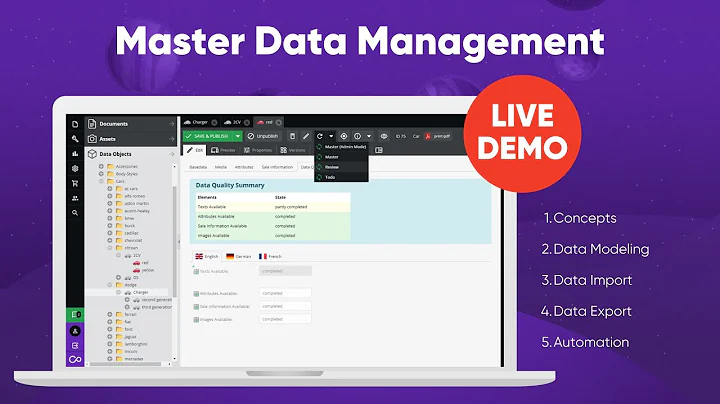Screen dimensions: 720x404
Task: Close the Charger tab
Action: click(x=214, y=123)
